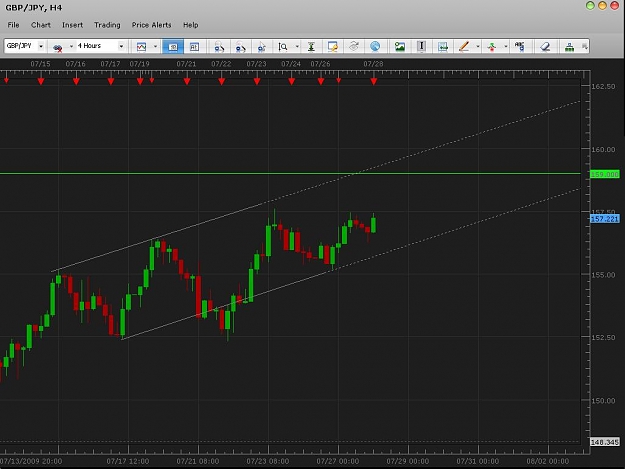Click the save chart as image icon
This screenshot has width=625, height=469.
tap(400, 47)
